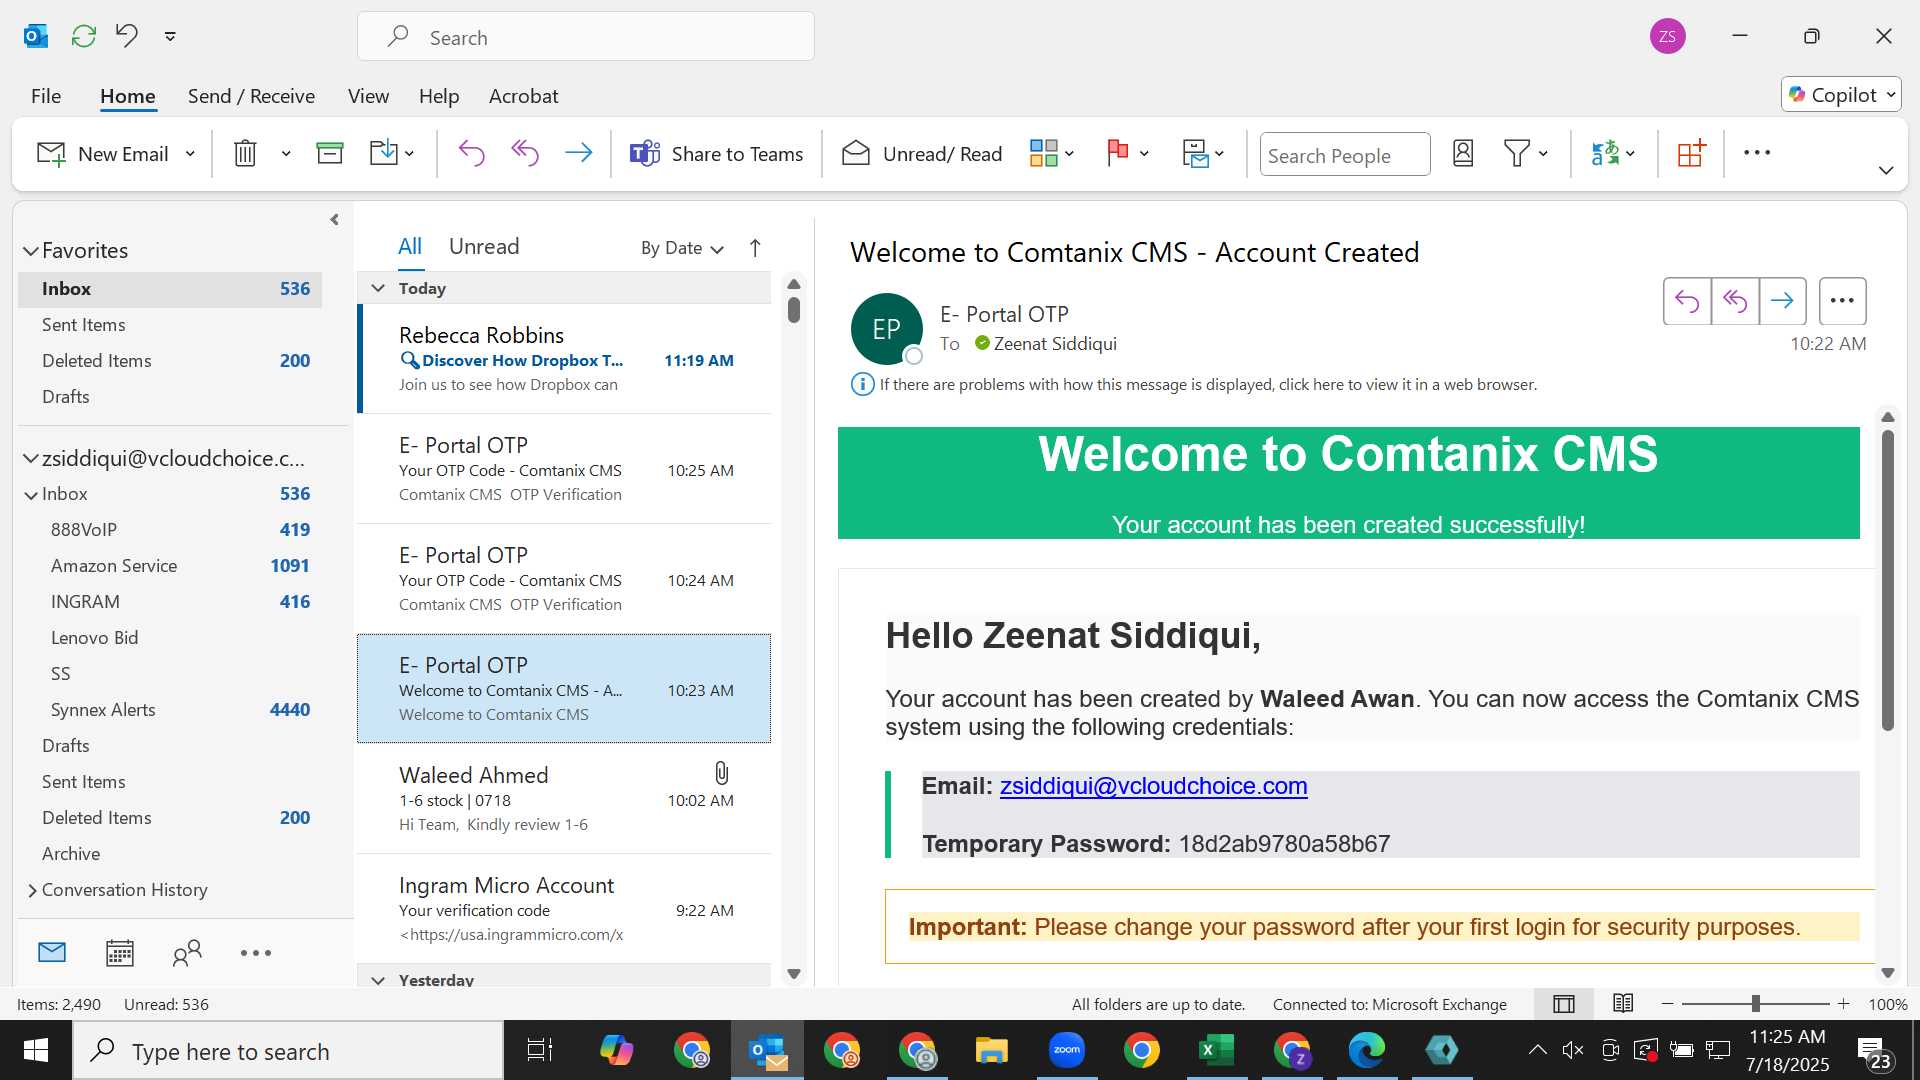Open New Email dropdown arrow

[190, 154]
